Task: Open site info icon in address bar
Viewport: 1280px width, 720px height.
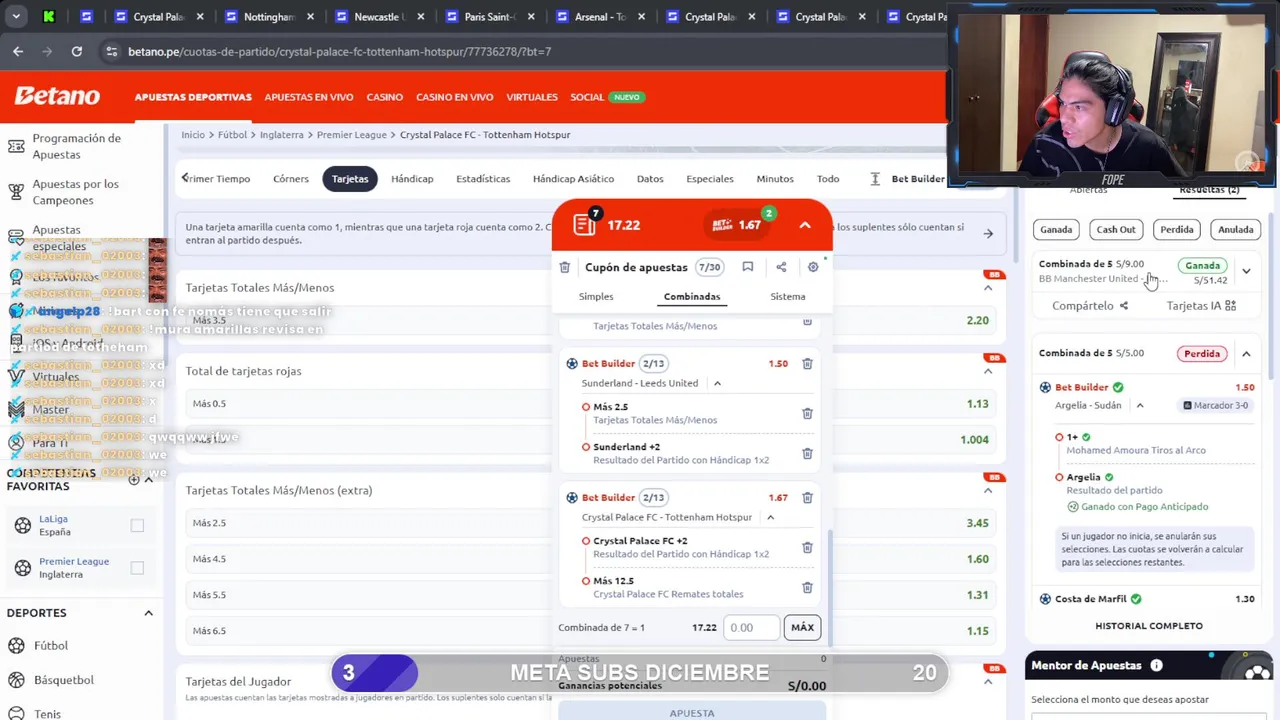Action: click(x=111, y=51)
